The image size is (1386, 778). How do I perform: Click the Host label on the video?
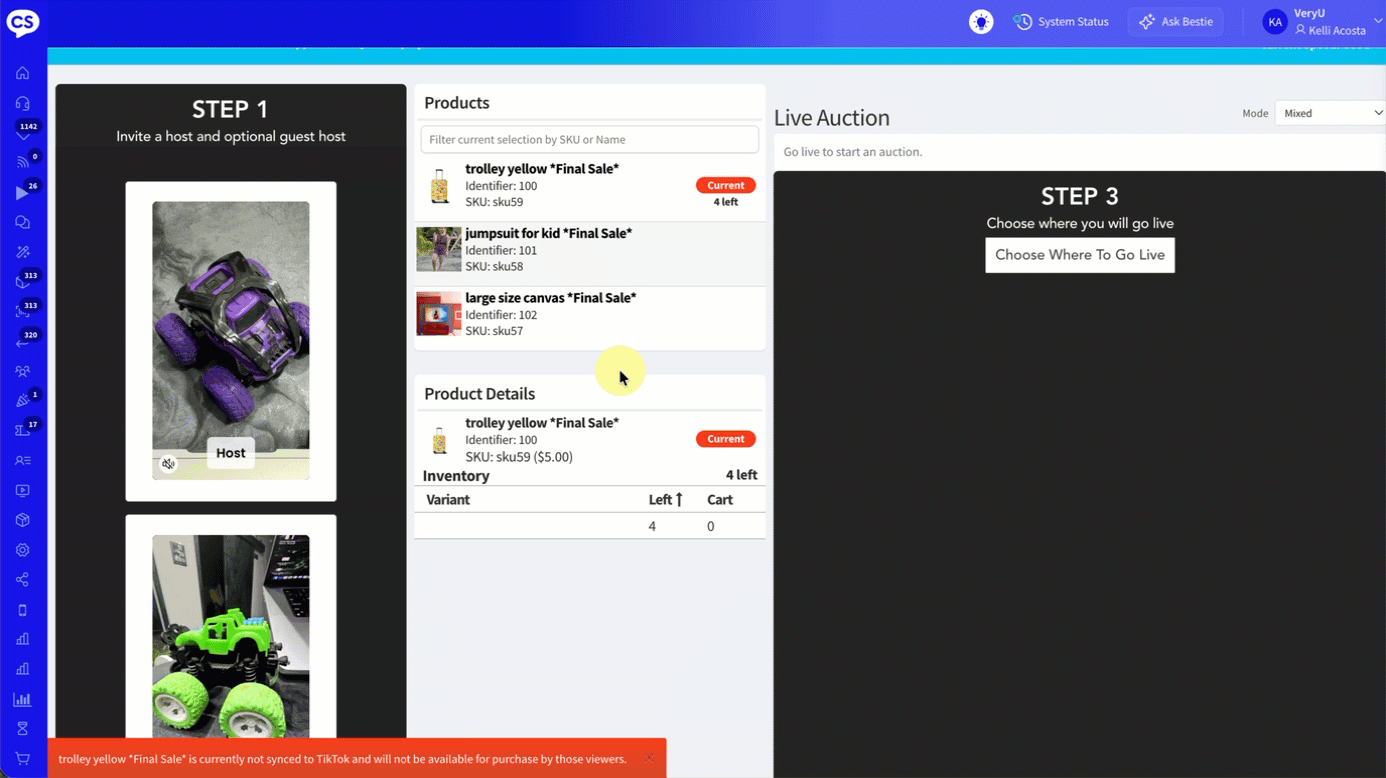tap(231, 453)
